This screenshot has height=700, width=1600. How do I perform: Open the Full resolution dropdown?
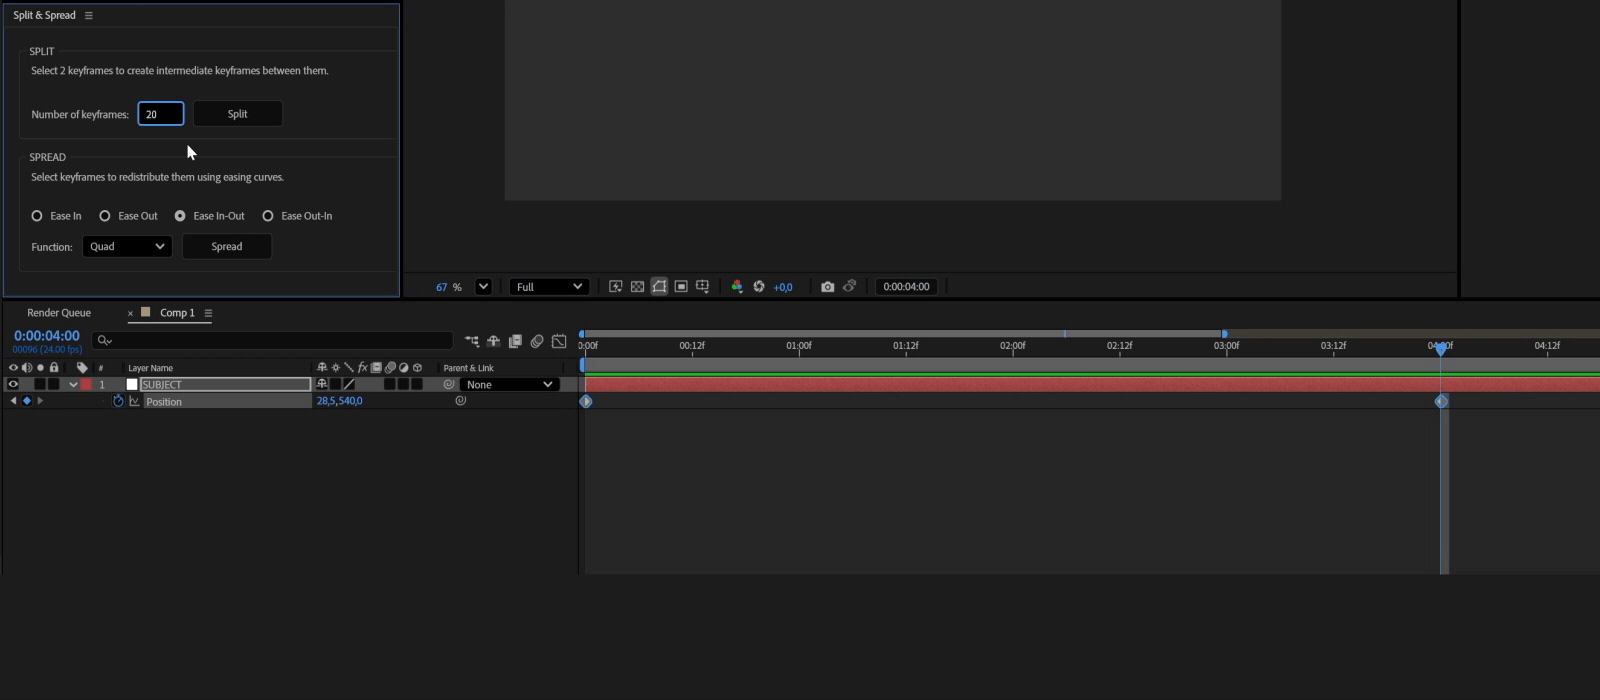pyautogui.click(x=549, y=287)
